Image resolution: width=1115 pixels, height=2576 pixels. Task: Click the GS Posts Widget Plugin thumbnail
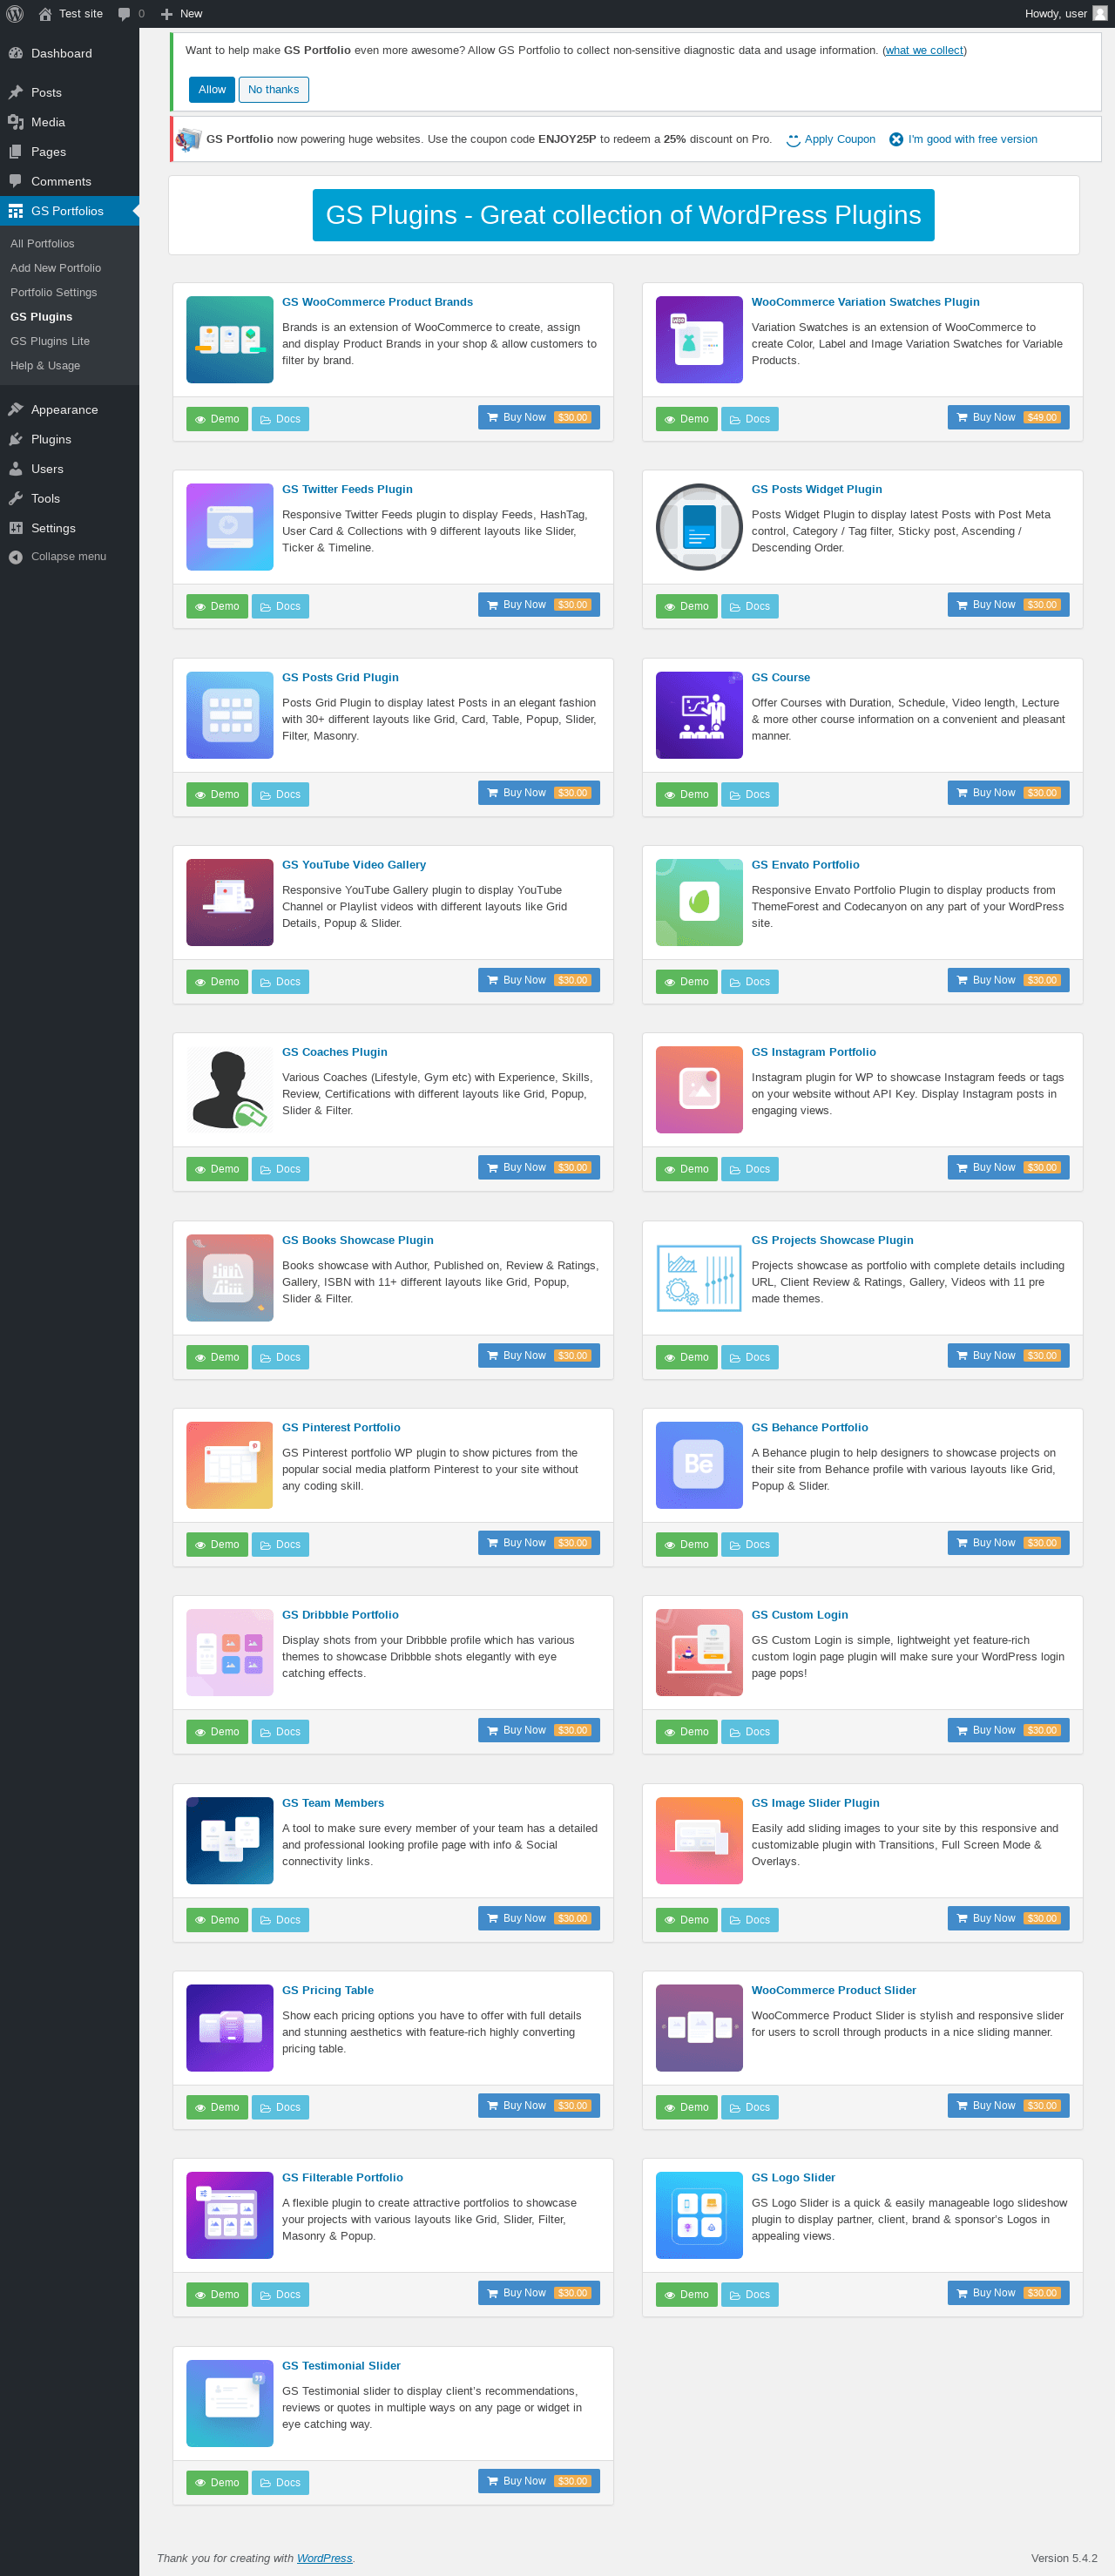(x=699, y=527)
